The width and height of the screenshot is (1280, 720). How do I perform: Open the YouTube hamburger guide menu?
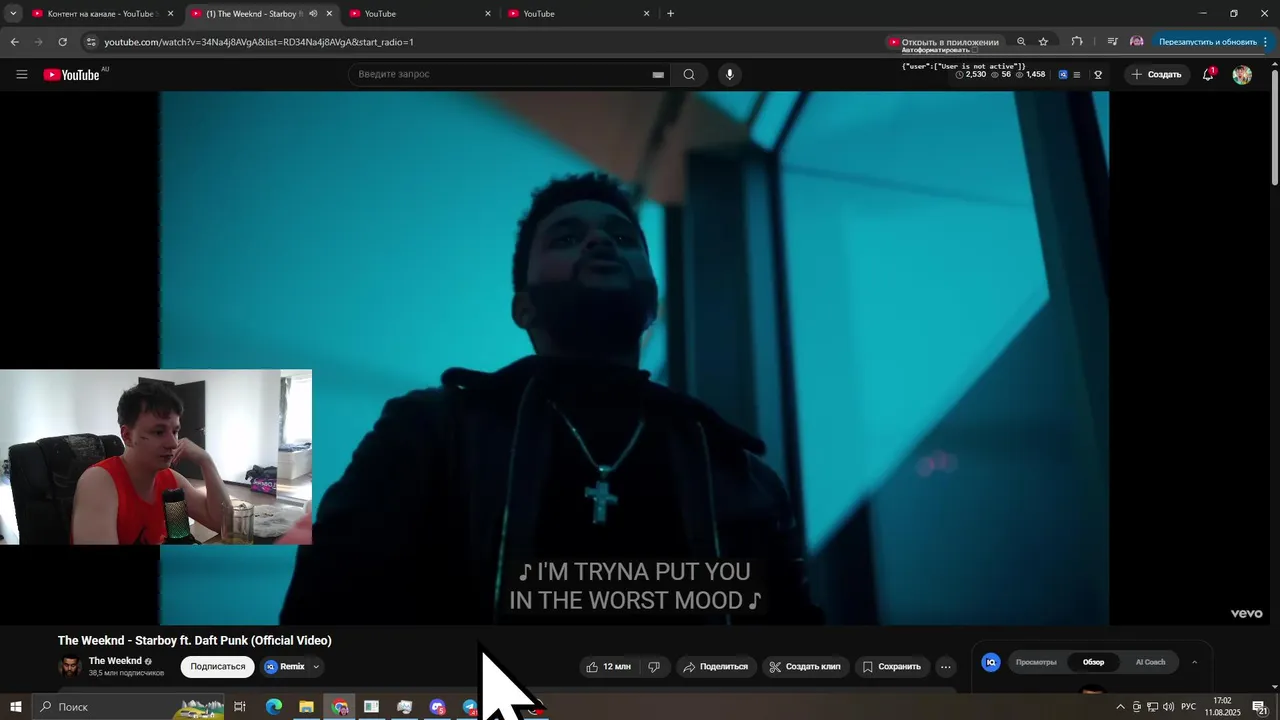click(22, 74)
